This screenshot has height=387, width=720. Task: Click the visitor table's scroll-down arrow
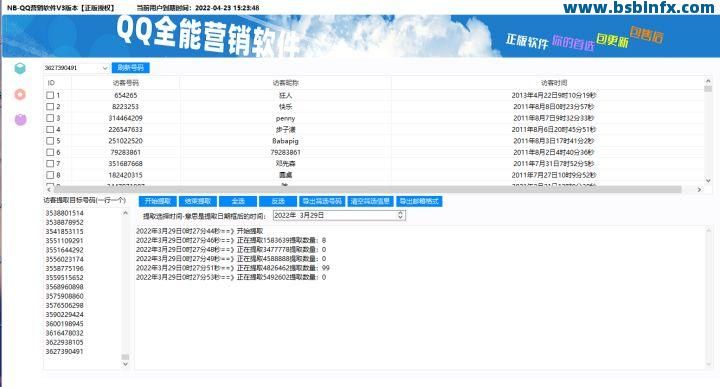[x=708, y=180]
